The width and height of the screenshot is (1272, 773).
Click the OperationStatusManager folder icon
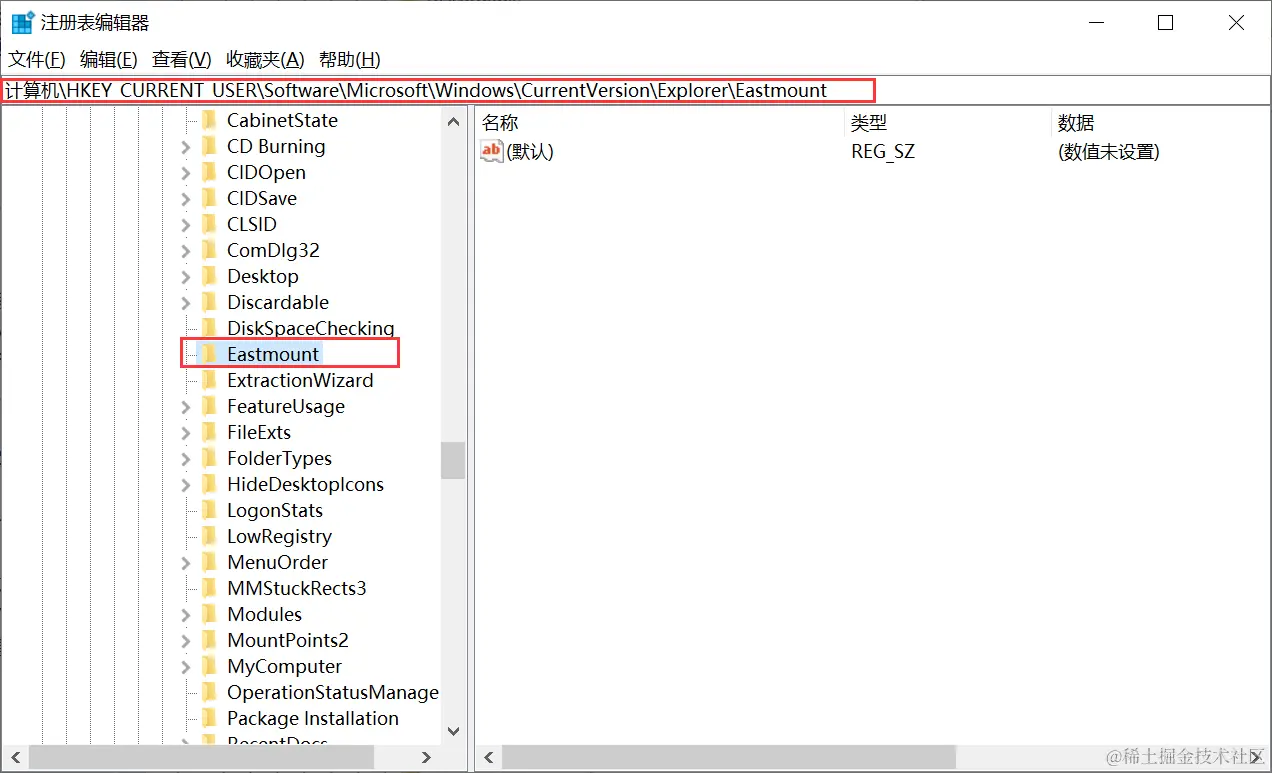(x=209, y=692)
